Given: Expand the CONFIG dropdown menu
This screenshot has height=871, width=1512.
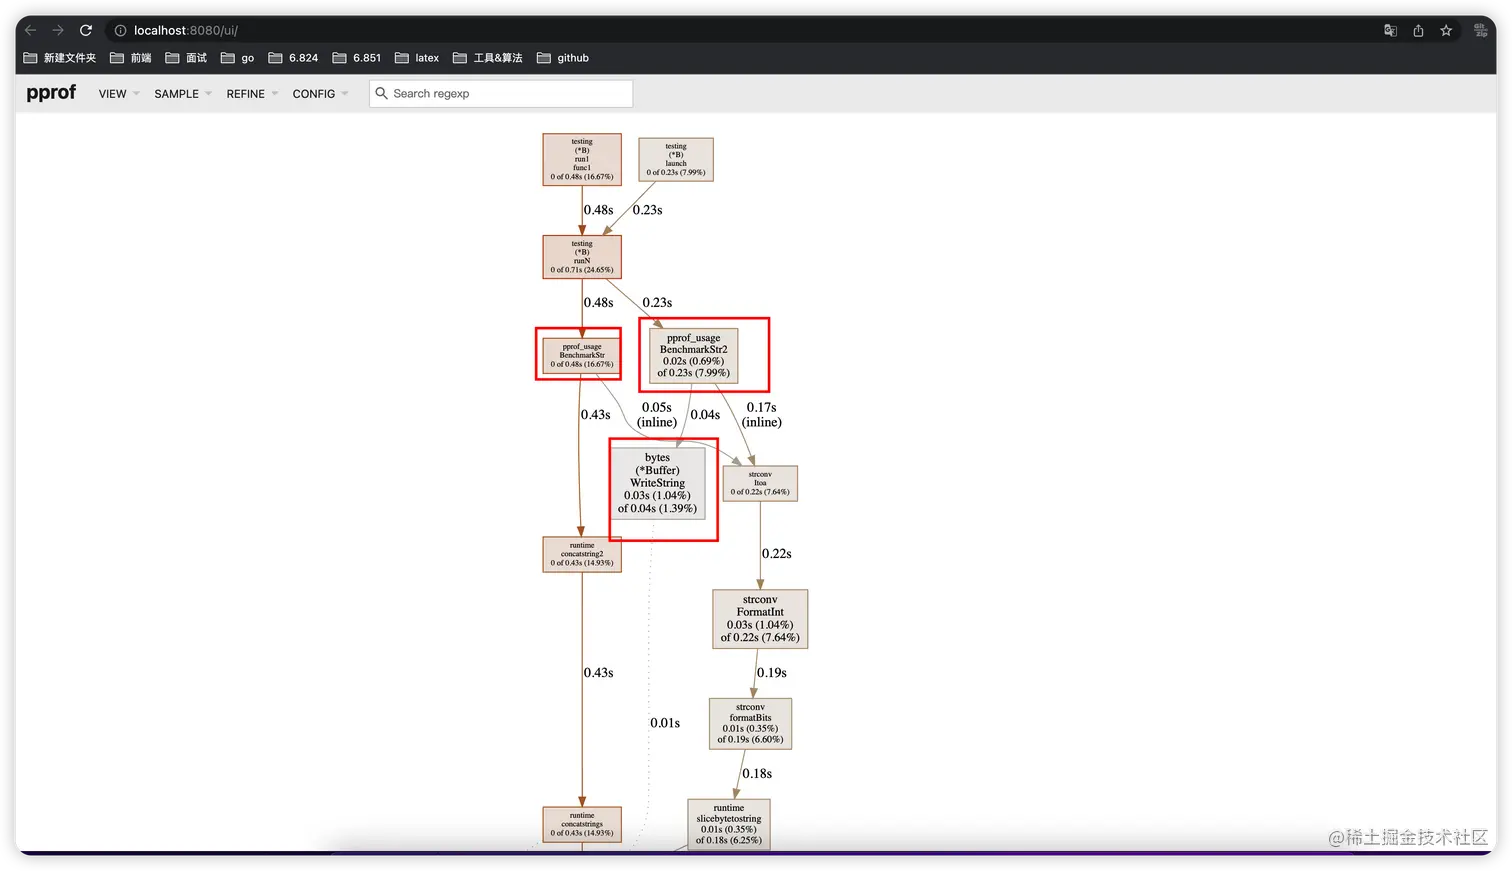Looking at the screenshot, I should [320, 94].
